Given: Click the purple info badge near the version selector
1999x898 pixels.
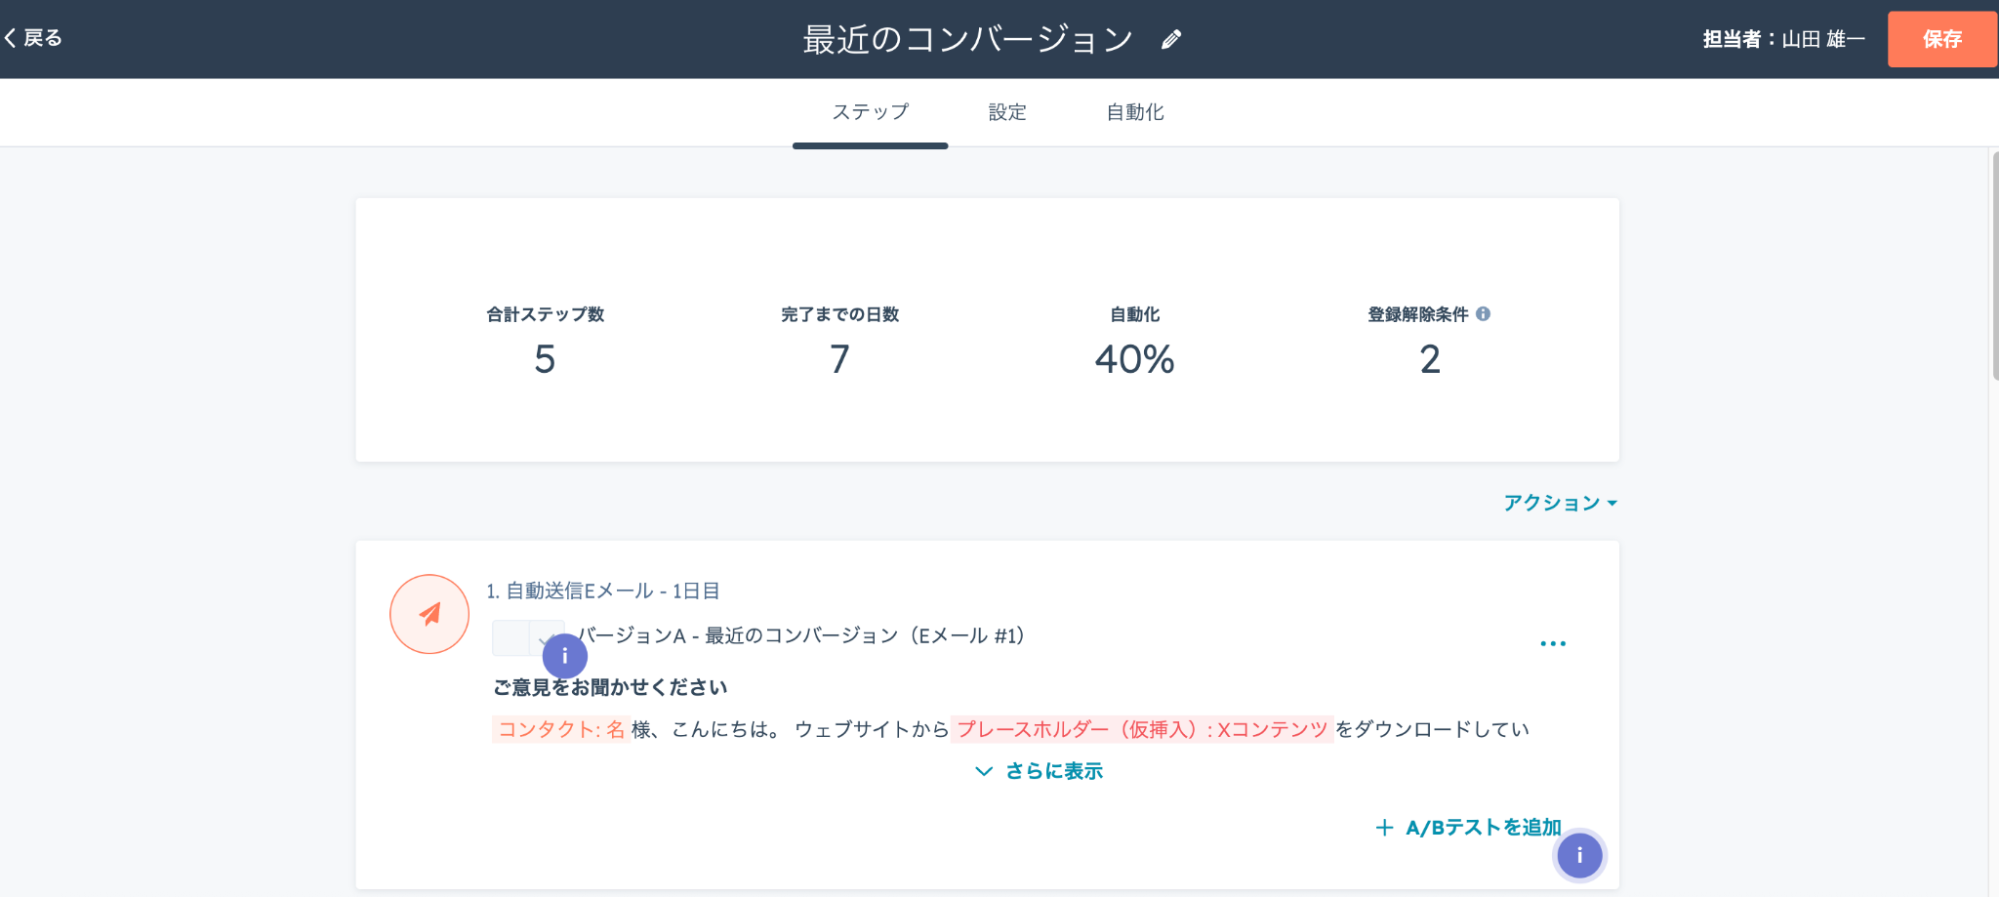Looking at the screenshot, I should (x=565, y=656).
